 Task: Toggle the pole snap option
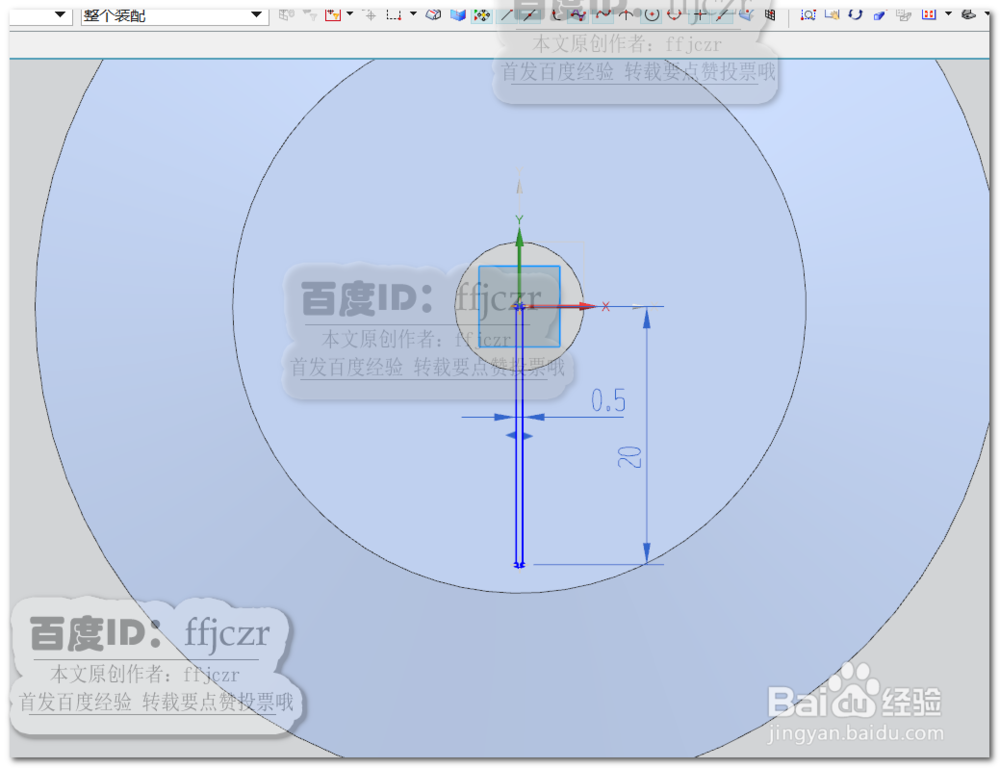[x=579, y=14]
